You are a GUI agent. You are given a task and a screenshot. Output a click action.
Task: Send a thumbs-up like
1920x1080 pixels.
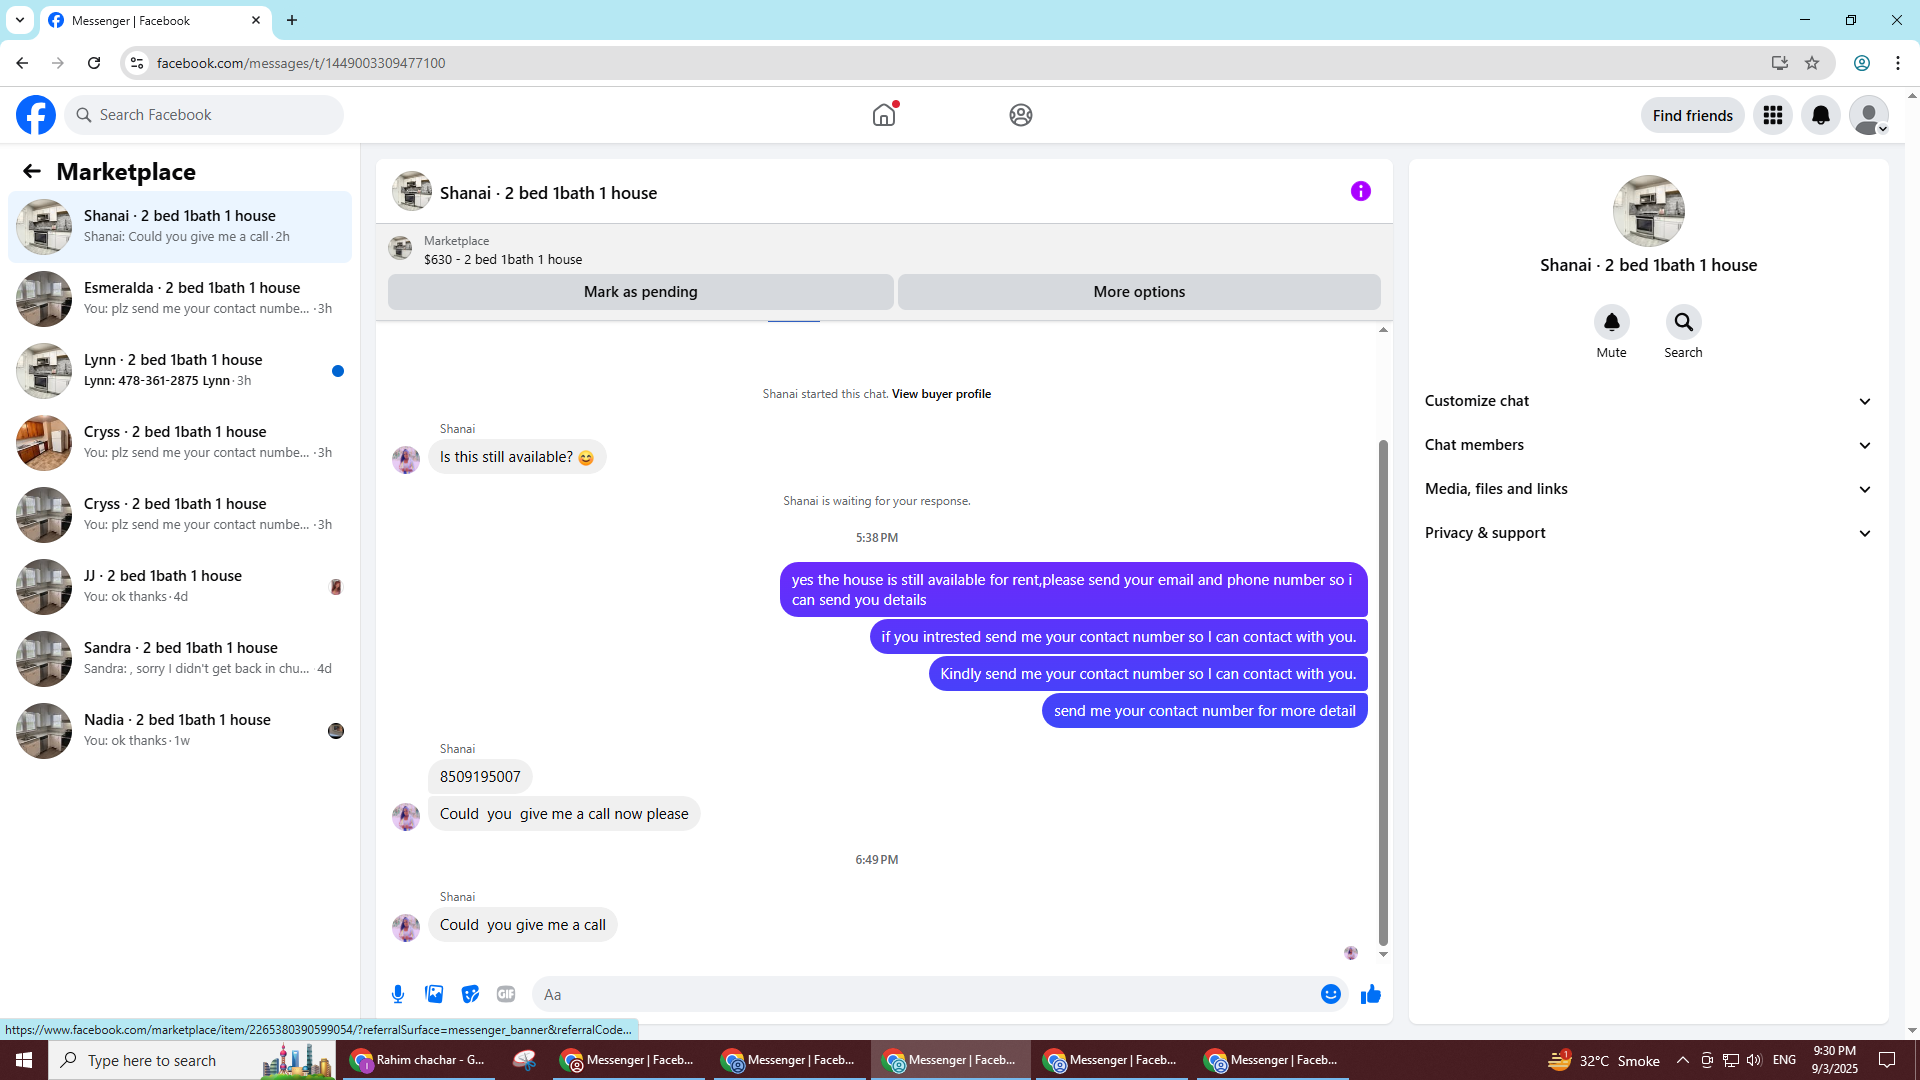pos(1370,994)
